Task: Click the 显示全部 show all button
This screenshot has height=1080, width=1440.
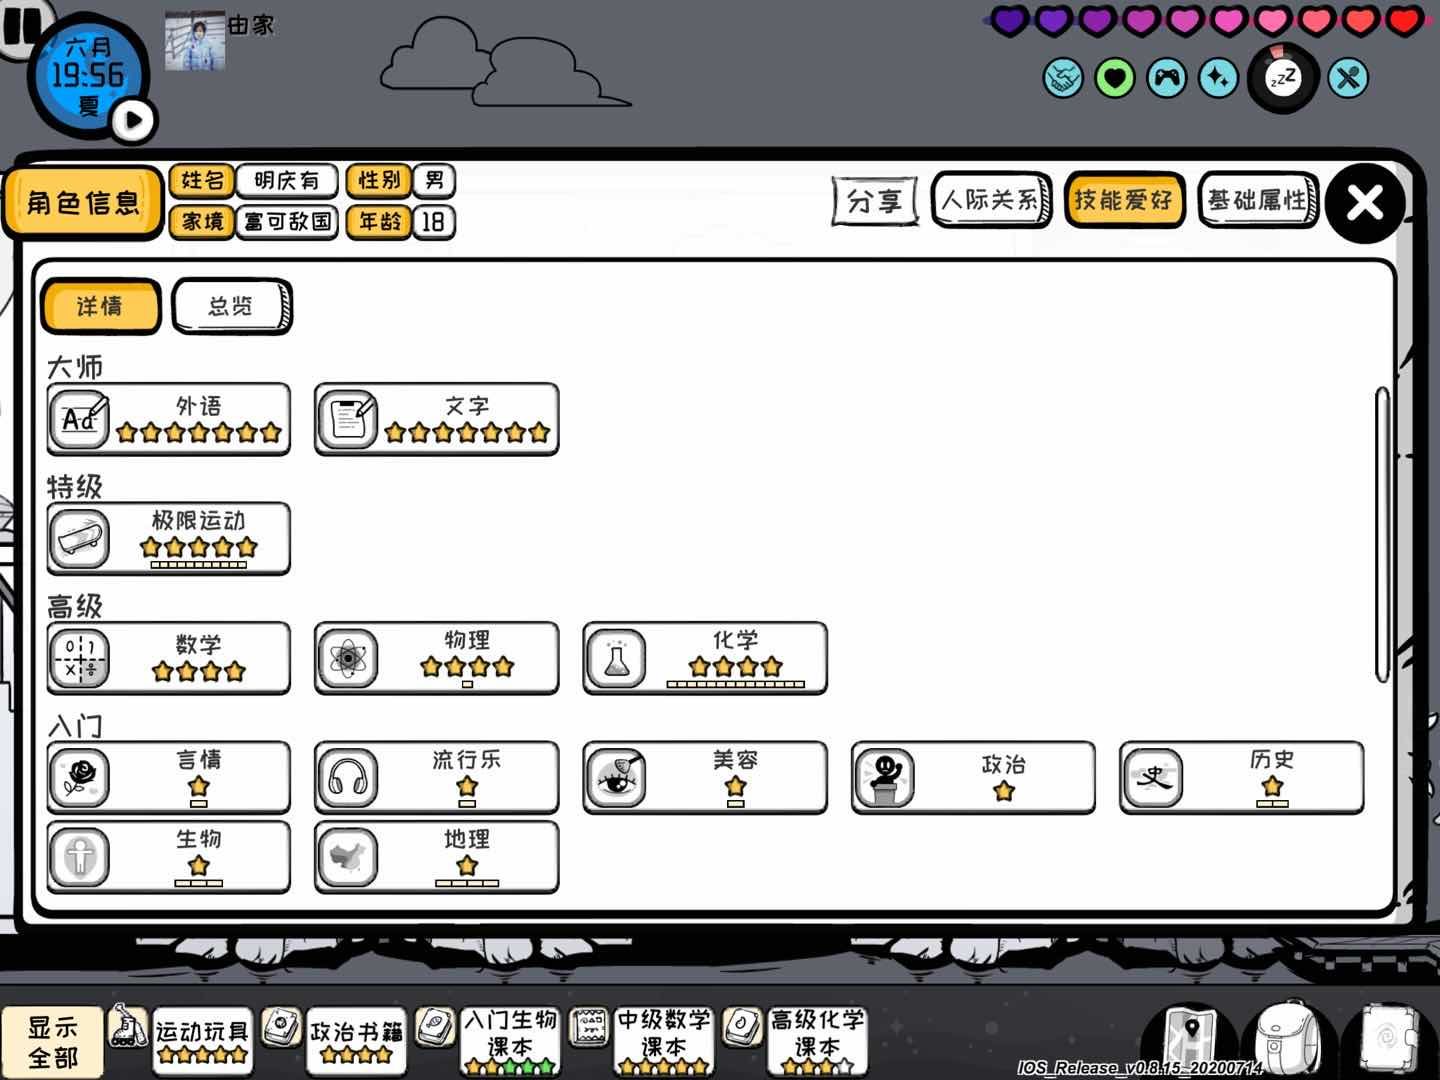Action: coord(52,1041)
